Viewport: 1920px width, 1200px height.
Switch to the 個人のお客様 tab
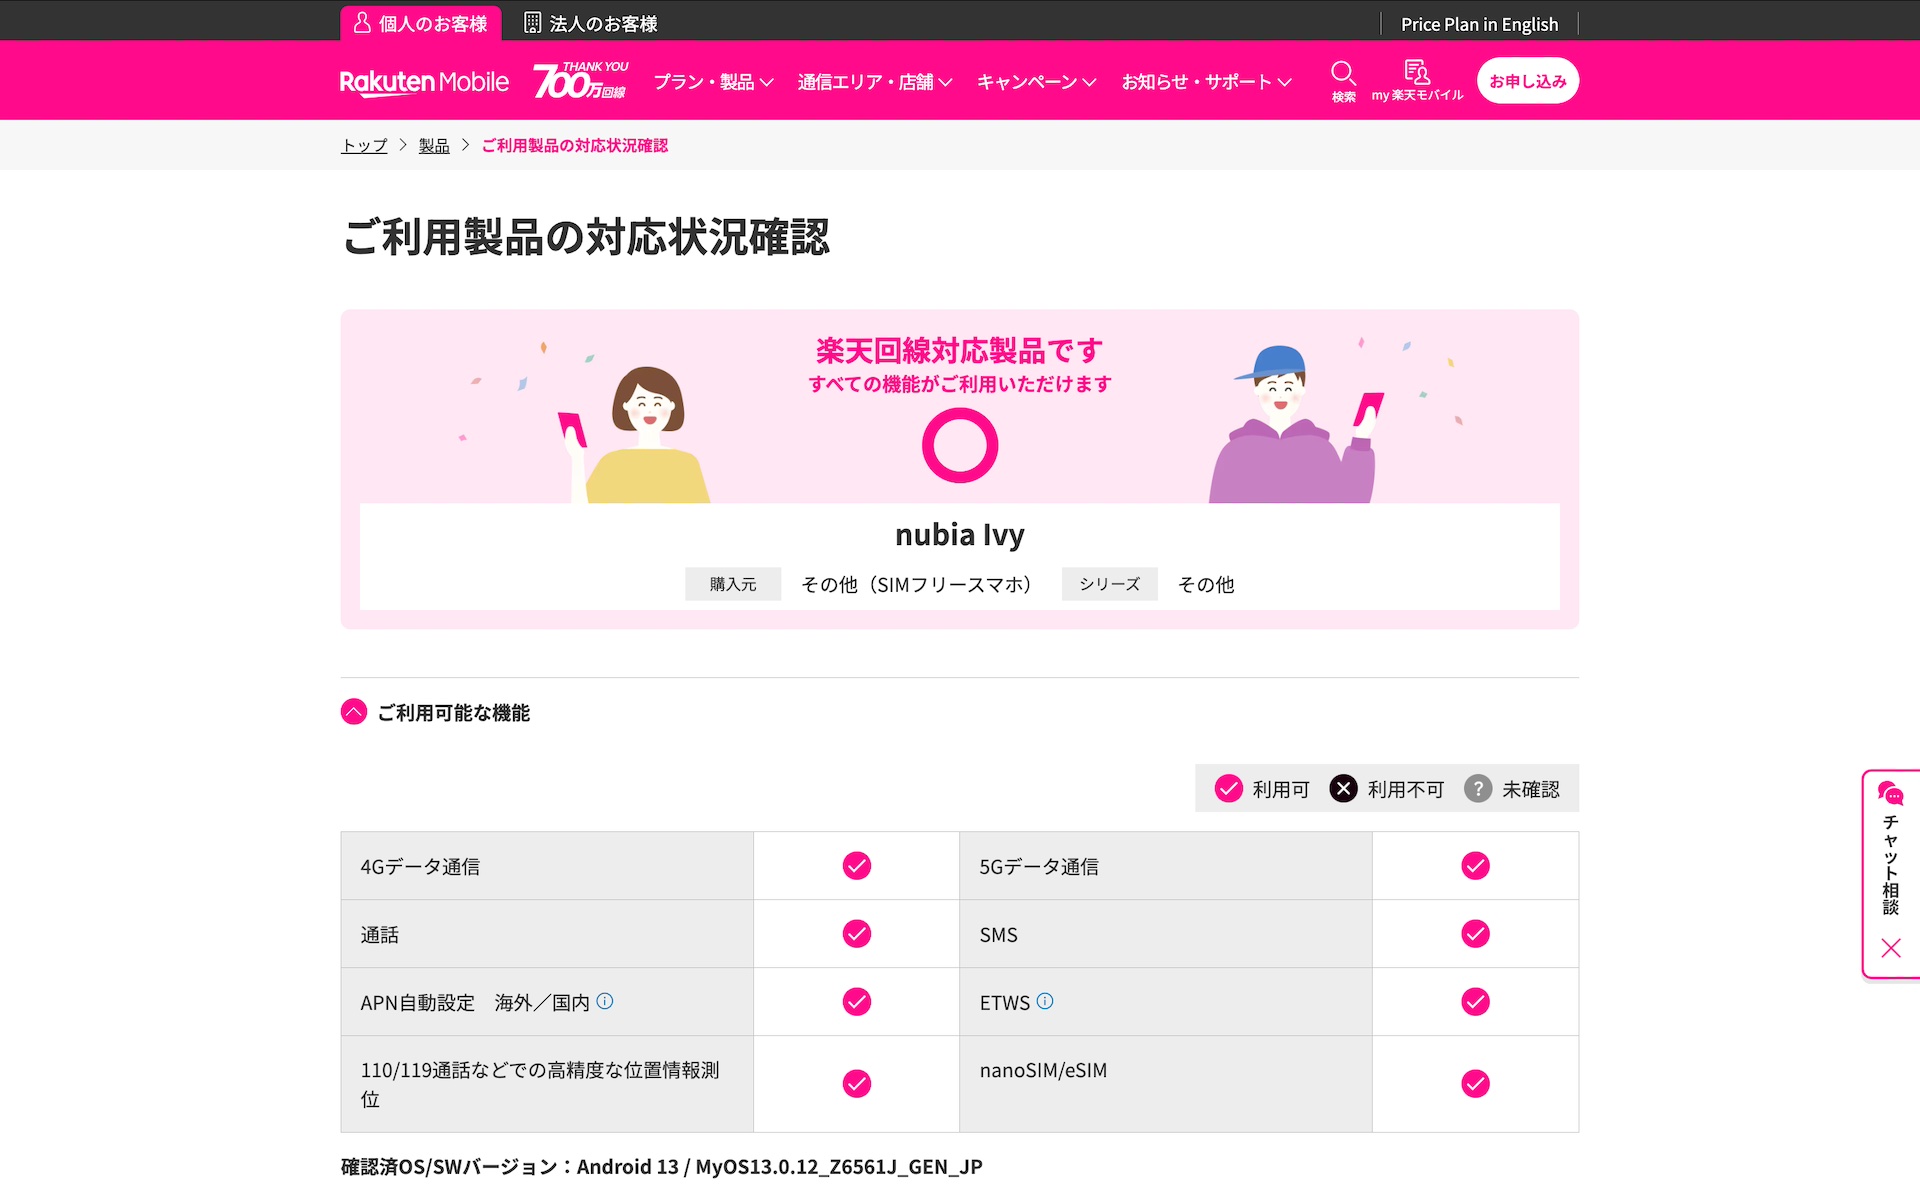421,23
